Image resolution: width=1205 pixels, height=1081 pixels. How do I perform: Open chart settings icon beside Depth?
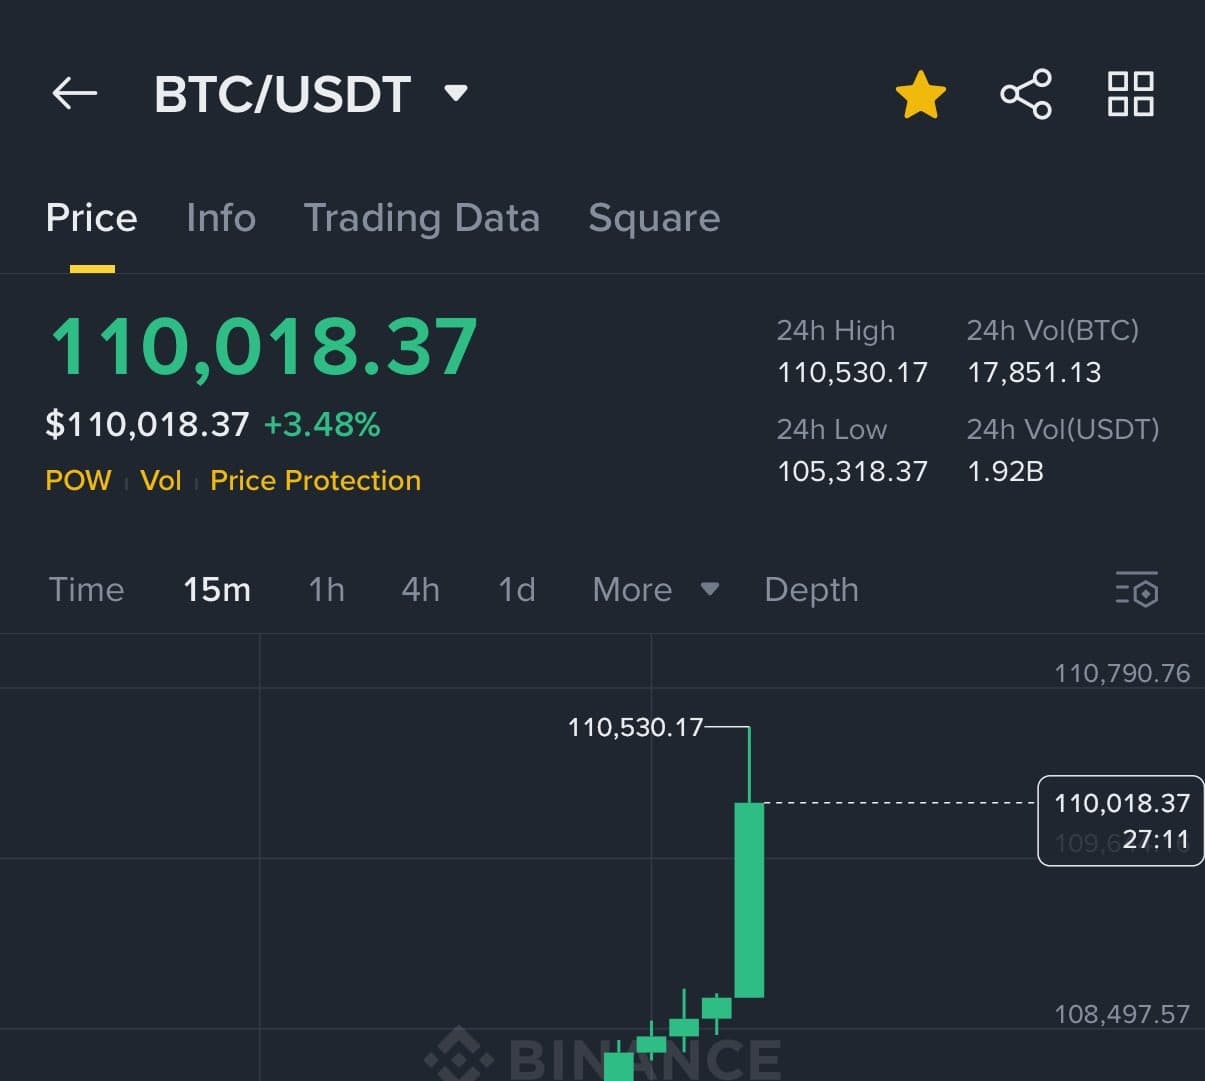coord(1137,589)
